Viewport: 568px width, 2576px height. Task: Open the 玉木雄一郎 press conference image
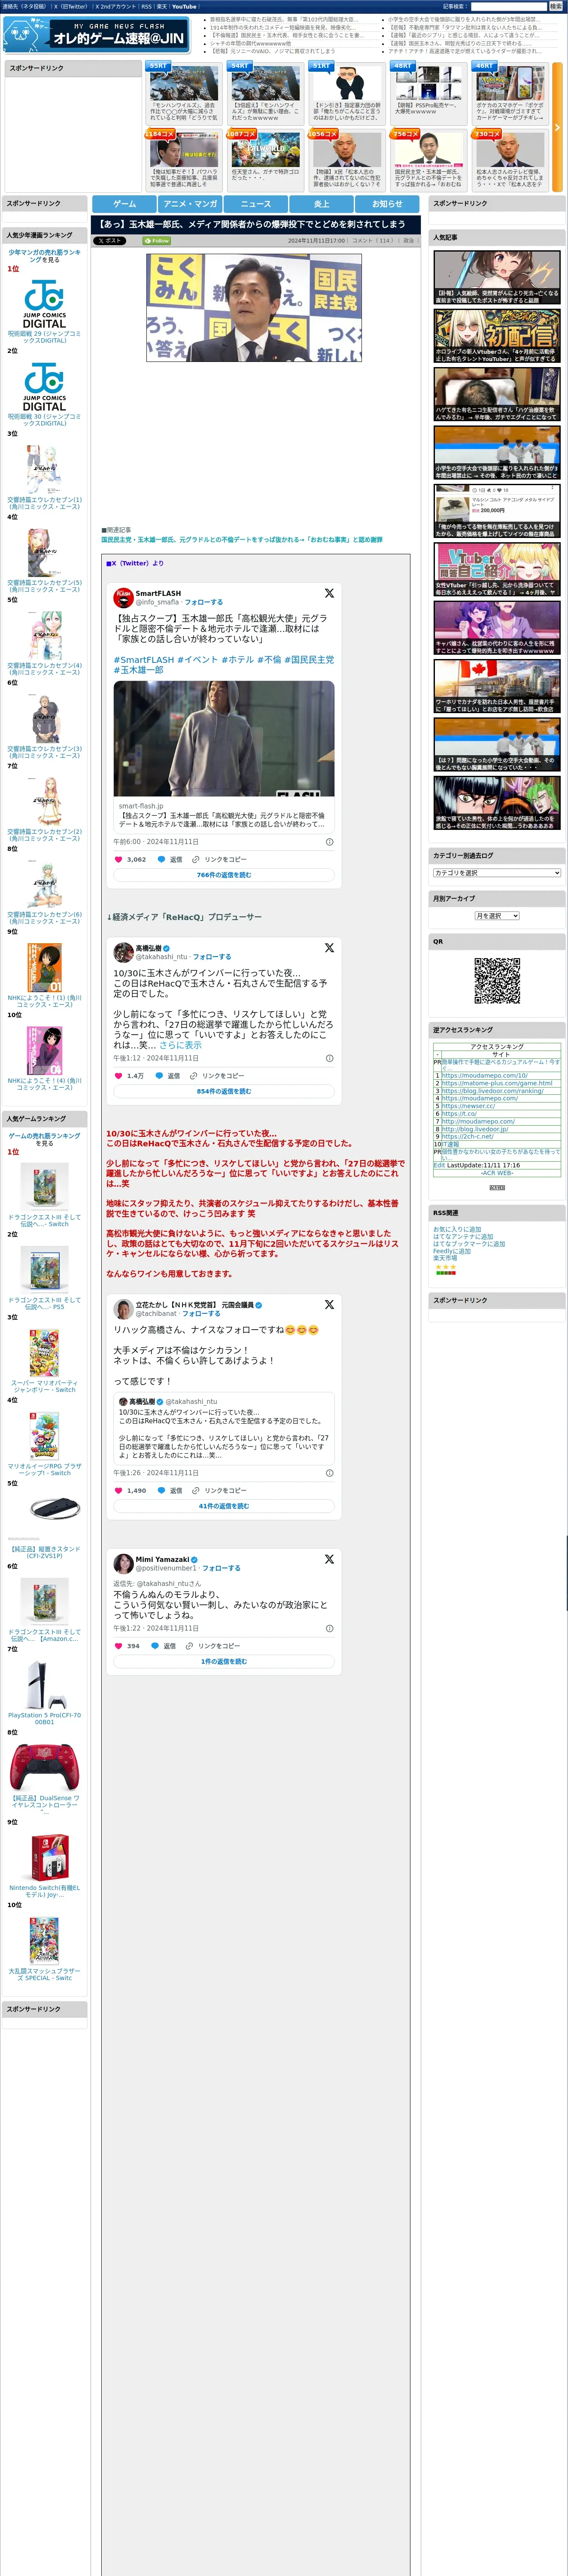[254, 307]
